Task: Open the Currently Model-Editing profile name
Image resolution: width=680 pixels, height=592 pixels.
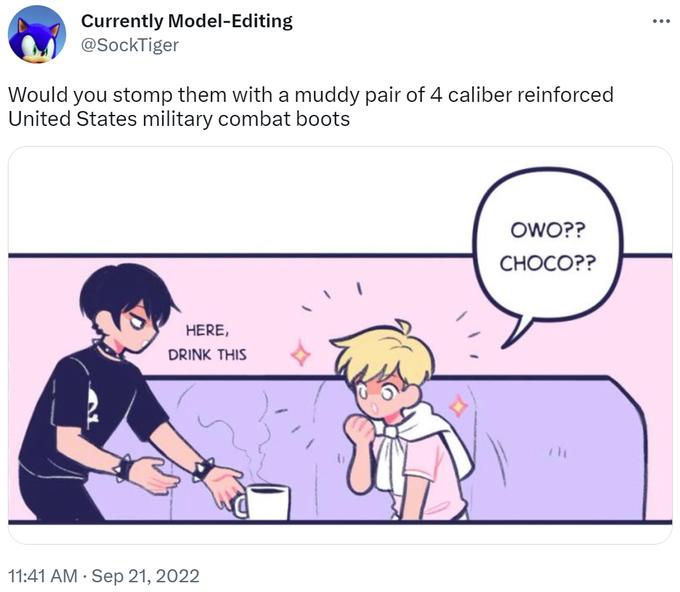Action: [186, 21]
